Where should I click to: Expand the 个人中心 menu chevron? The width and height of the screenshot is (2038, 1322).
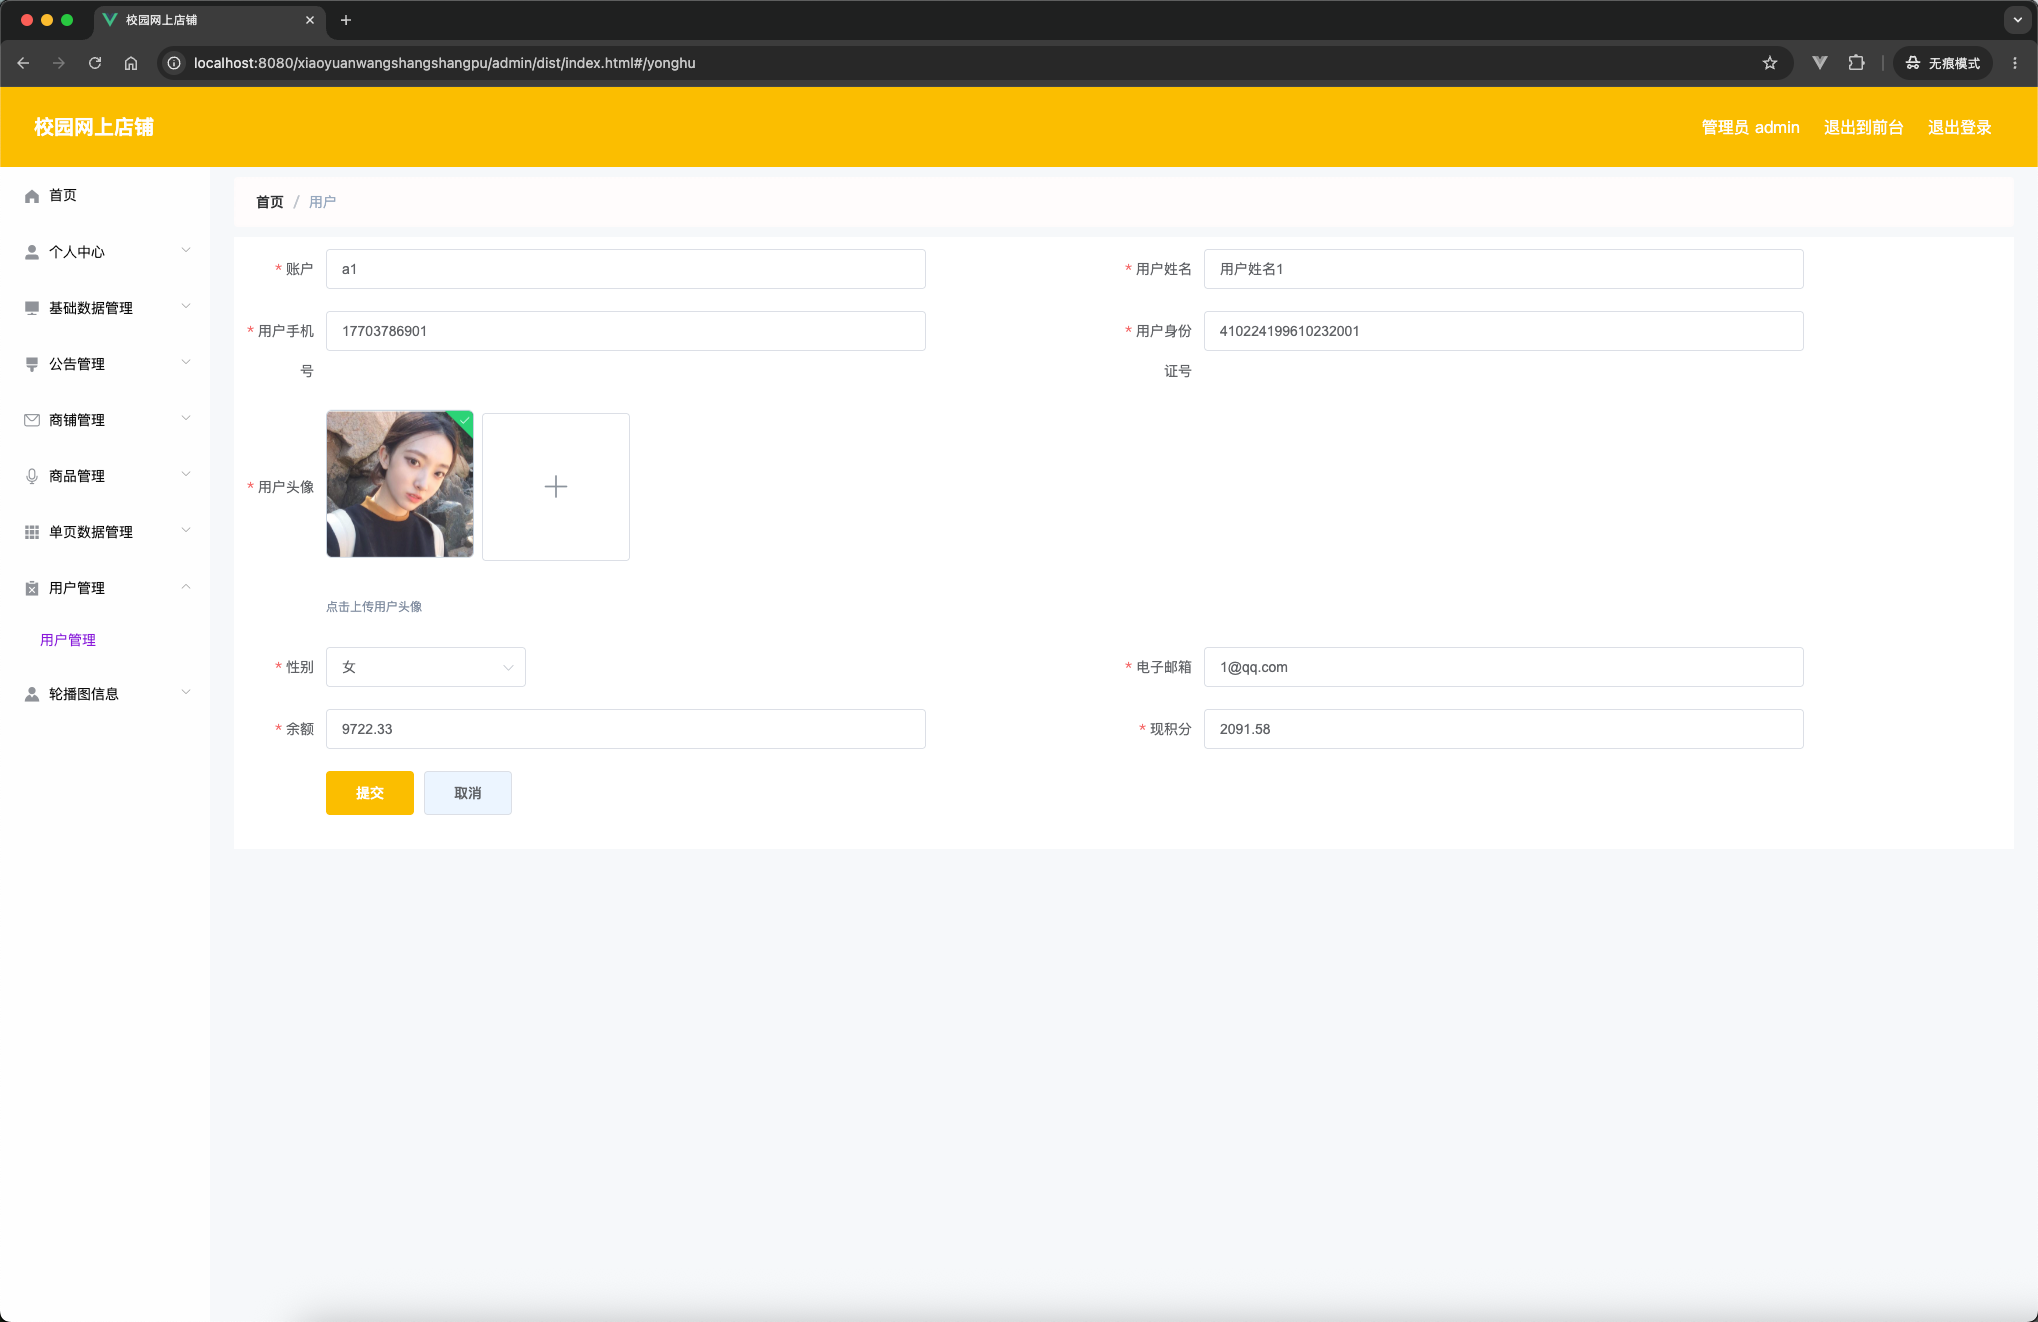pyautogui.click(x=186, y=250)
